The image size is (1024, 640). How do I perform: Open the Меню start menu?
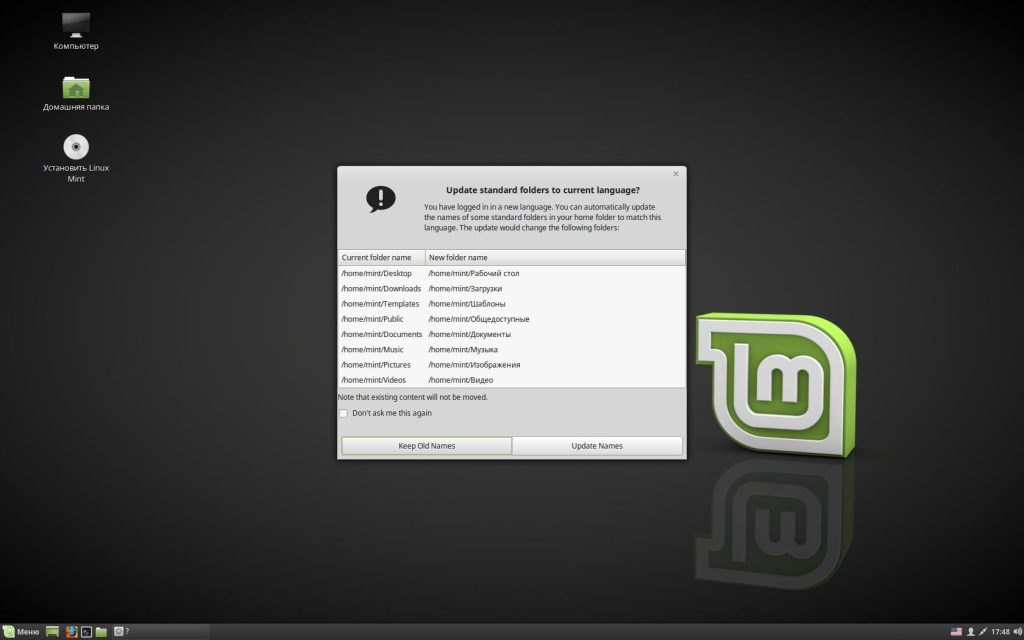pyautogui.click(x=21, y=631)
